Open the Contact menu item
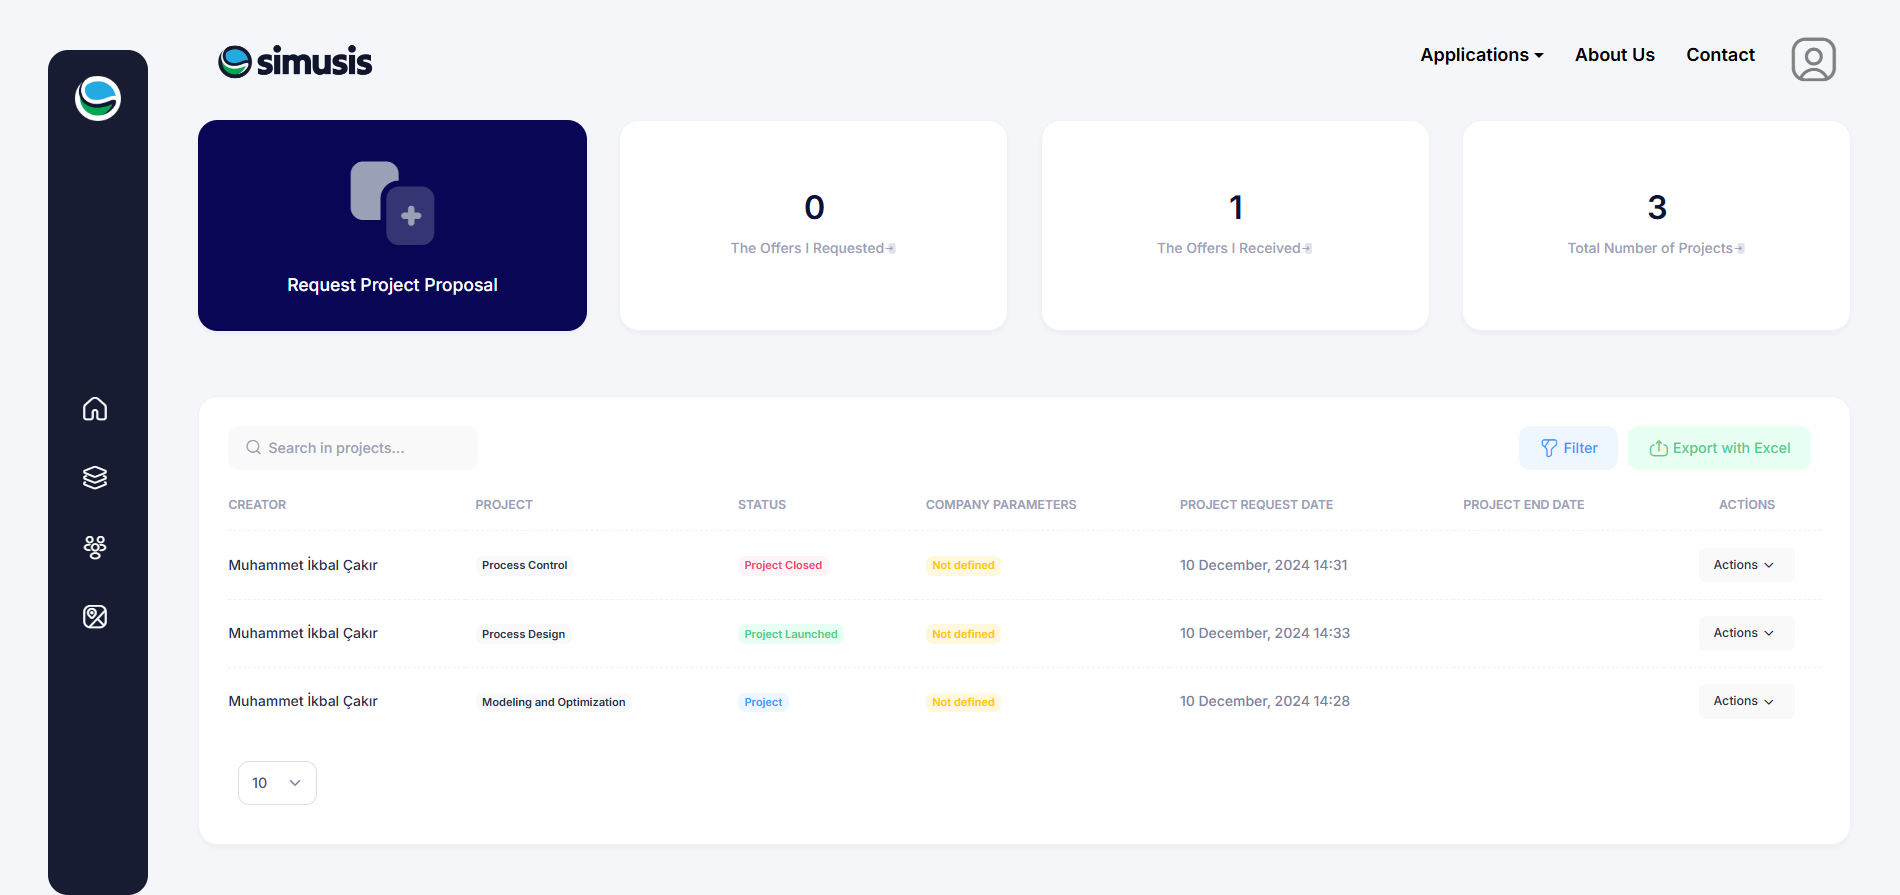 click(1720, 55)
